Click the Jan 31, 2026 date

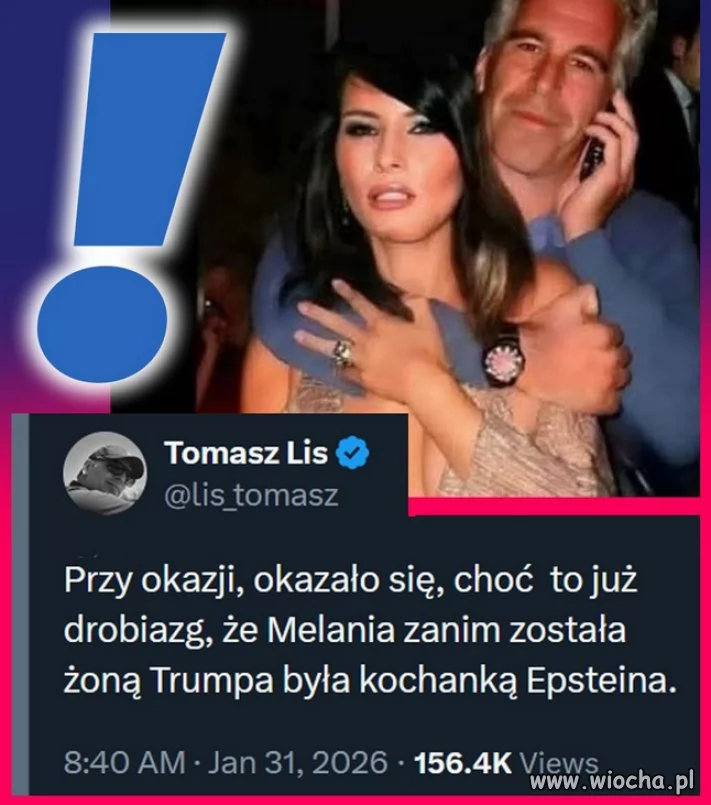pyautogui.click(x=297, y=762)
